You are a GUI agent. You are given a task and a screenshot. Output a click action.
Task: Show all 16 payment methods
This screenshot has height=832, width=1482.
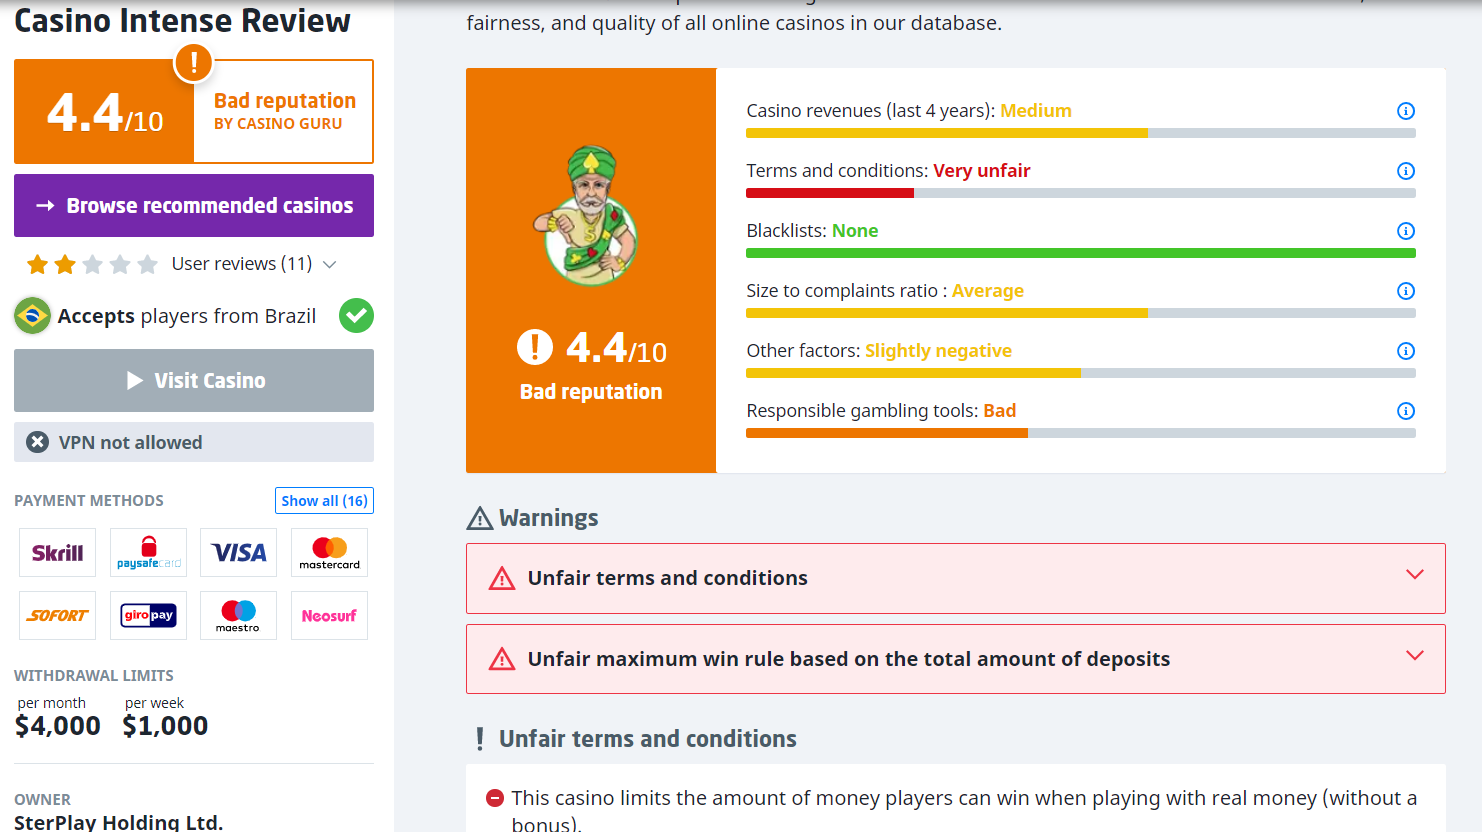324,501
